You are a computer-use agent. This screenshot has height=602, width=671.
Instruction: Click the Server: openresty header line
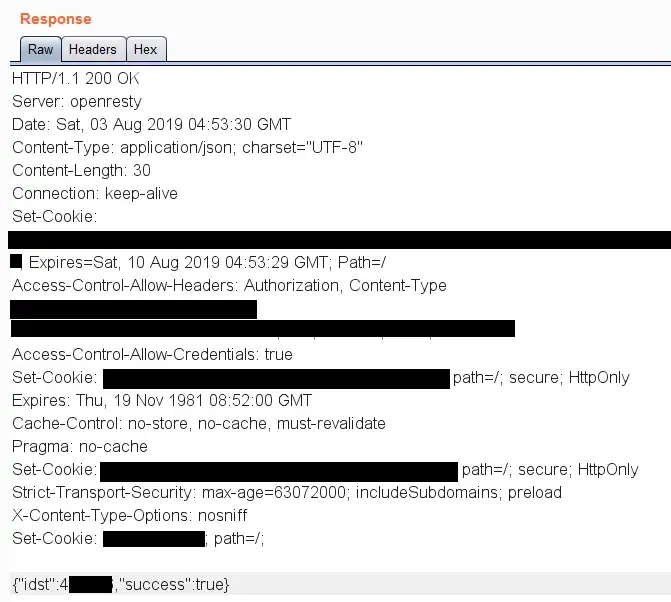77,102
